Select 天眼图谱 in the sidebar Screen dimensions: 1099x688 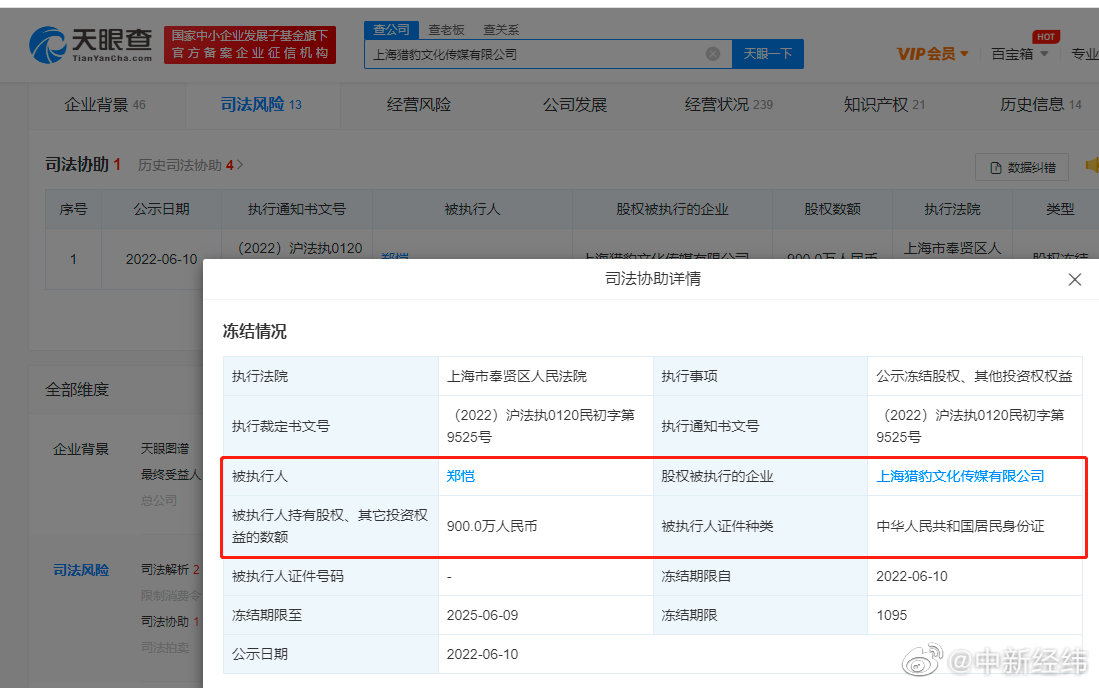[165, 448]
